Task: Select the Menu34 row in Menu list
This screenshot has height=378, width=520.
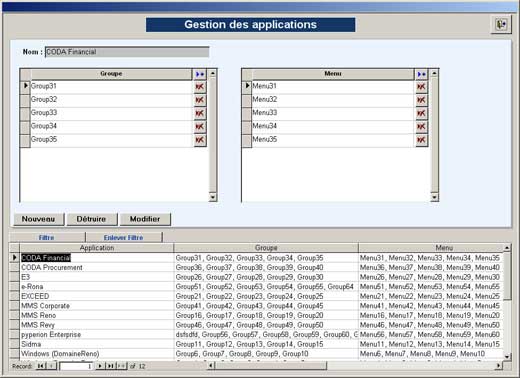Action: [333, 126]
